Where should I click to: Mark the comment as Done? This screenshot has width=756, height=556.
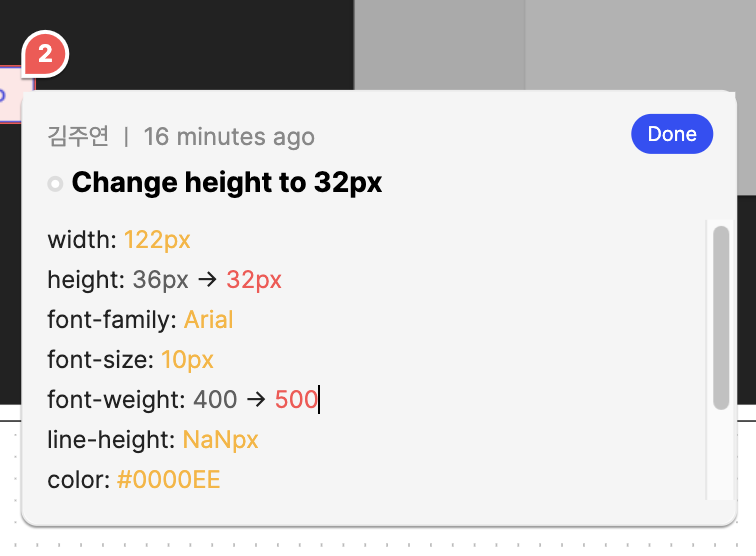tap(672, 134)
